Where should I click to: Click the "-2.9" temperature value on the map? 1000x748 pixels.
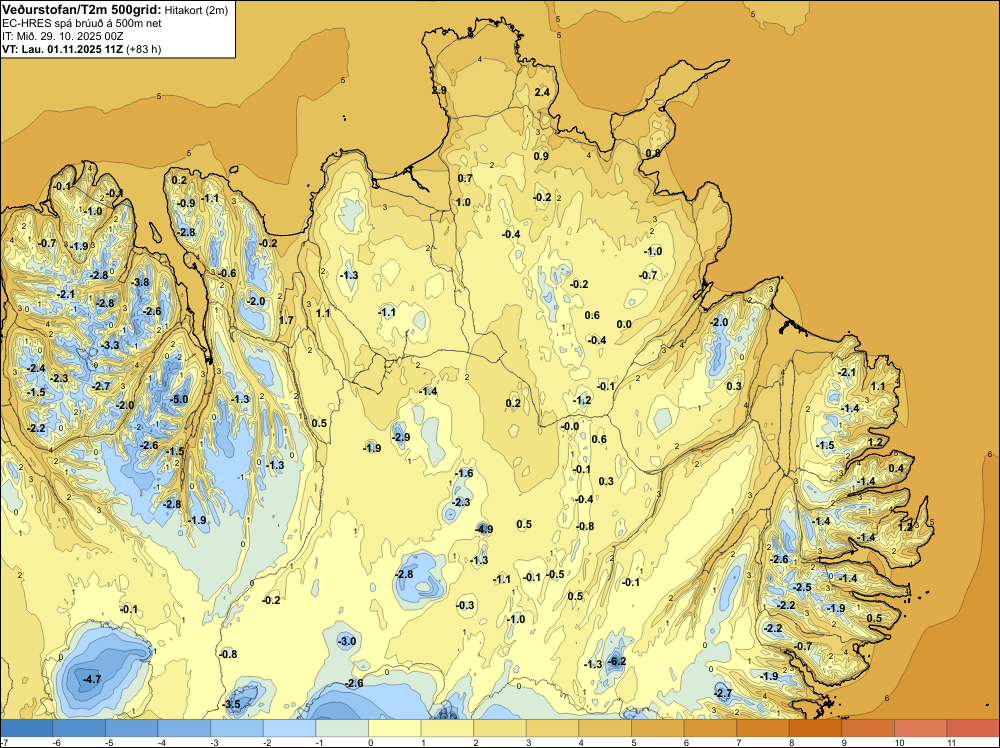[401, 437]
